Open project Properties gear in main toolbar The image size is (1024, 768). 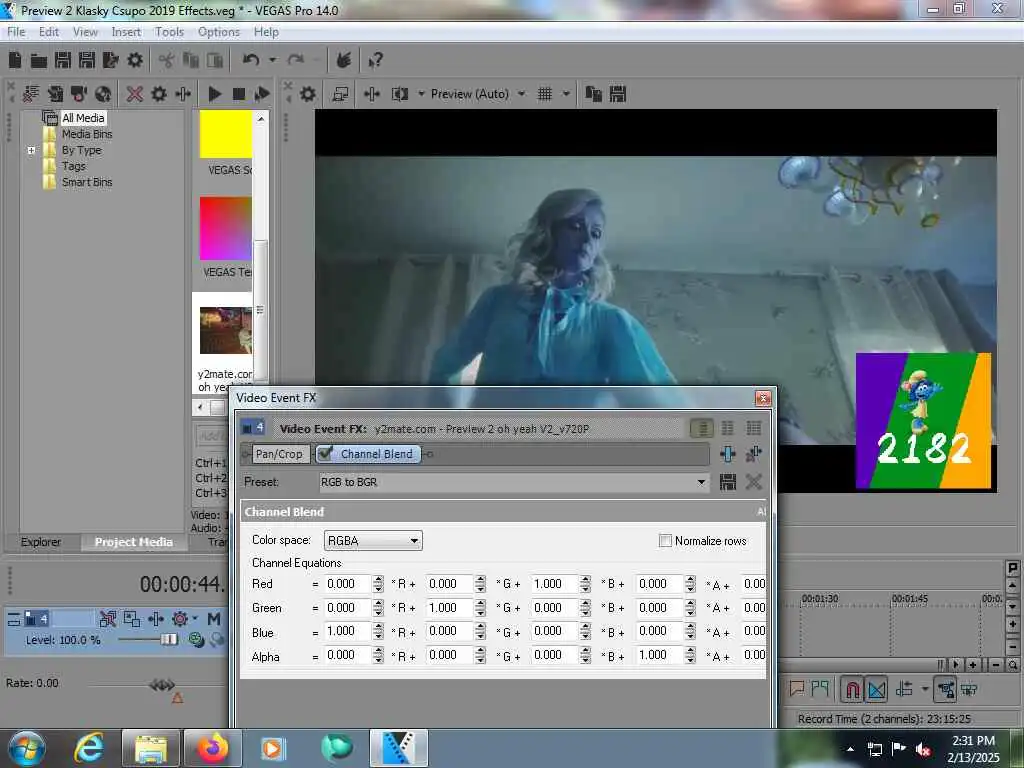pos(135,61)
